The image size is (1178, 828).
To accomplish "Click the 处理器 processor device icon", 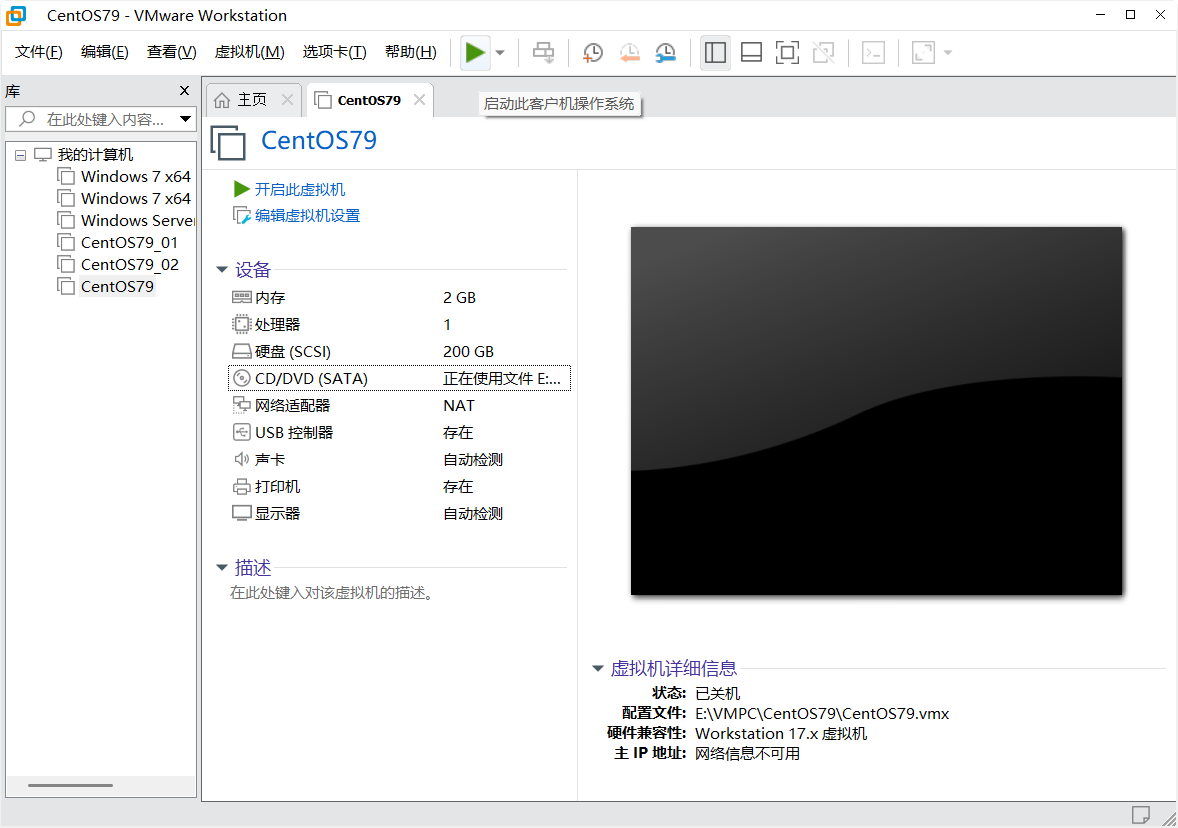I will [241, 324].
